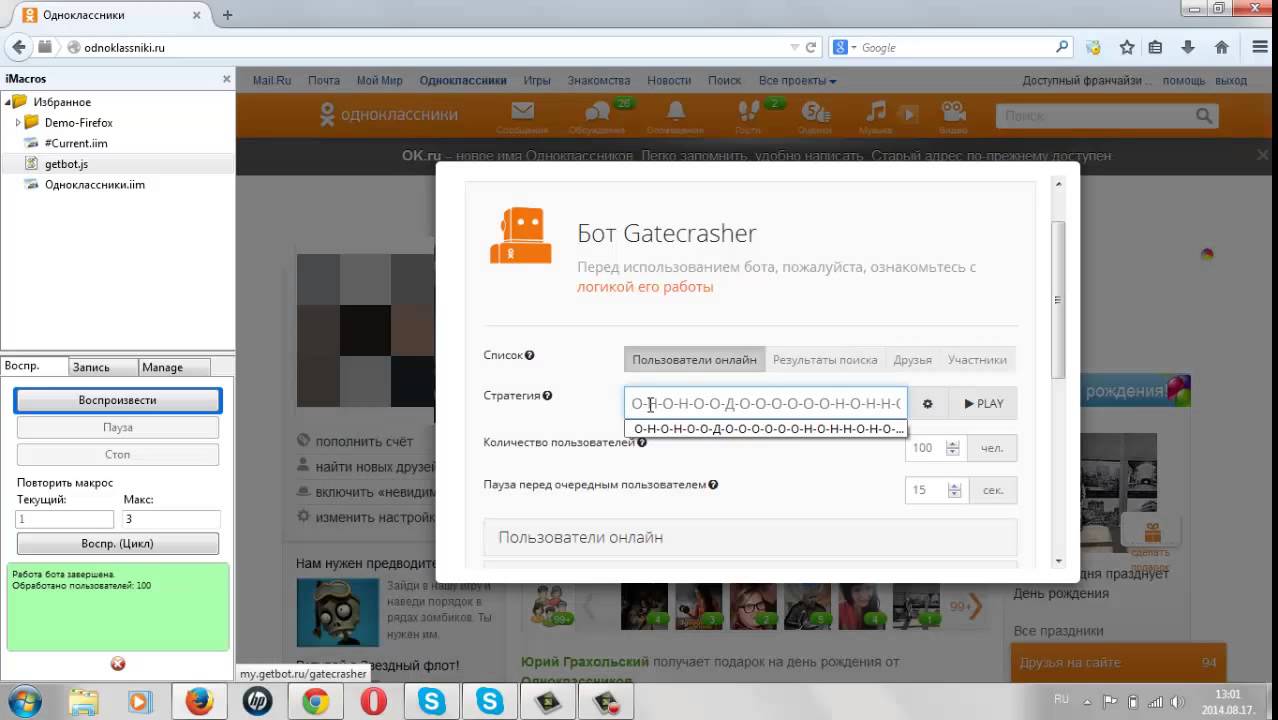Click the Воспр. (Цикл) loop button
1278x720 pixels.
118,544
